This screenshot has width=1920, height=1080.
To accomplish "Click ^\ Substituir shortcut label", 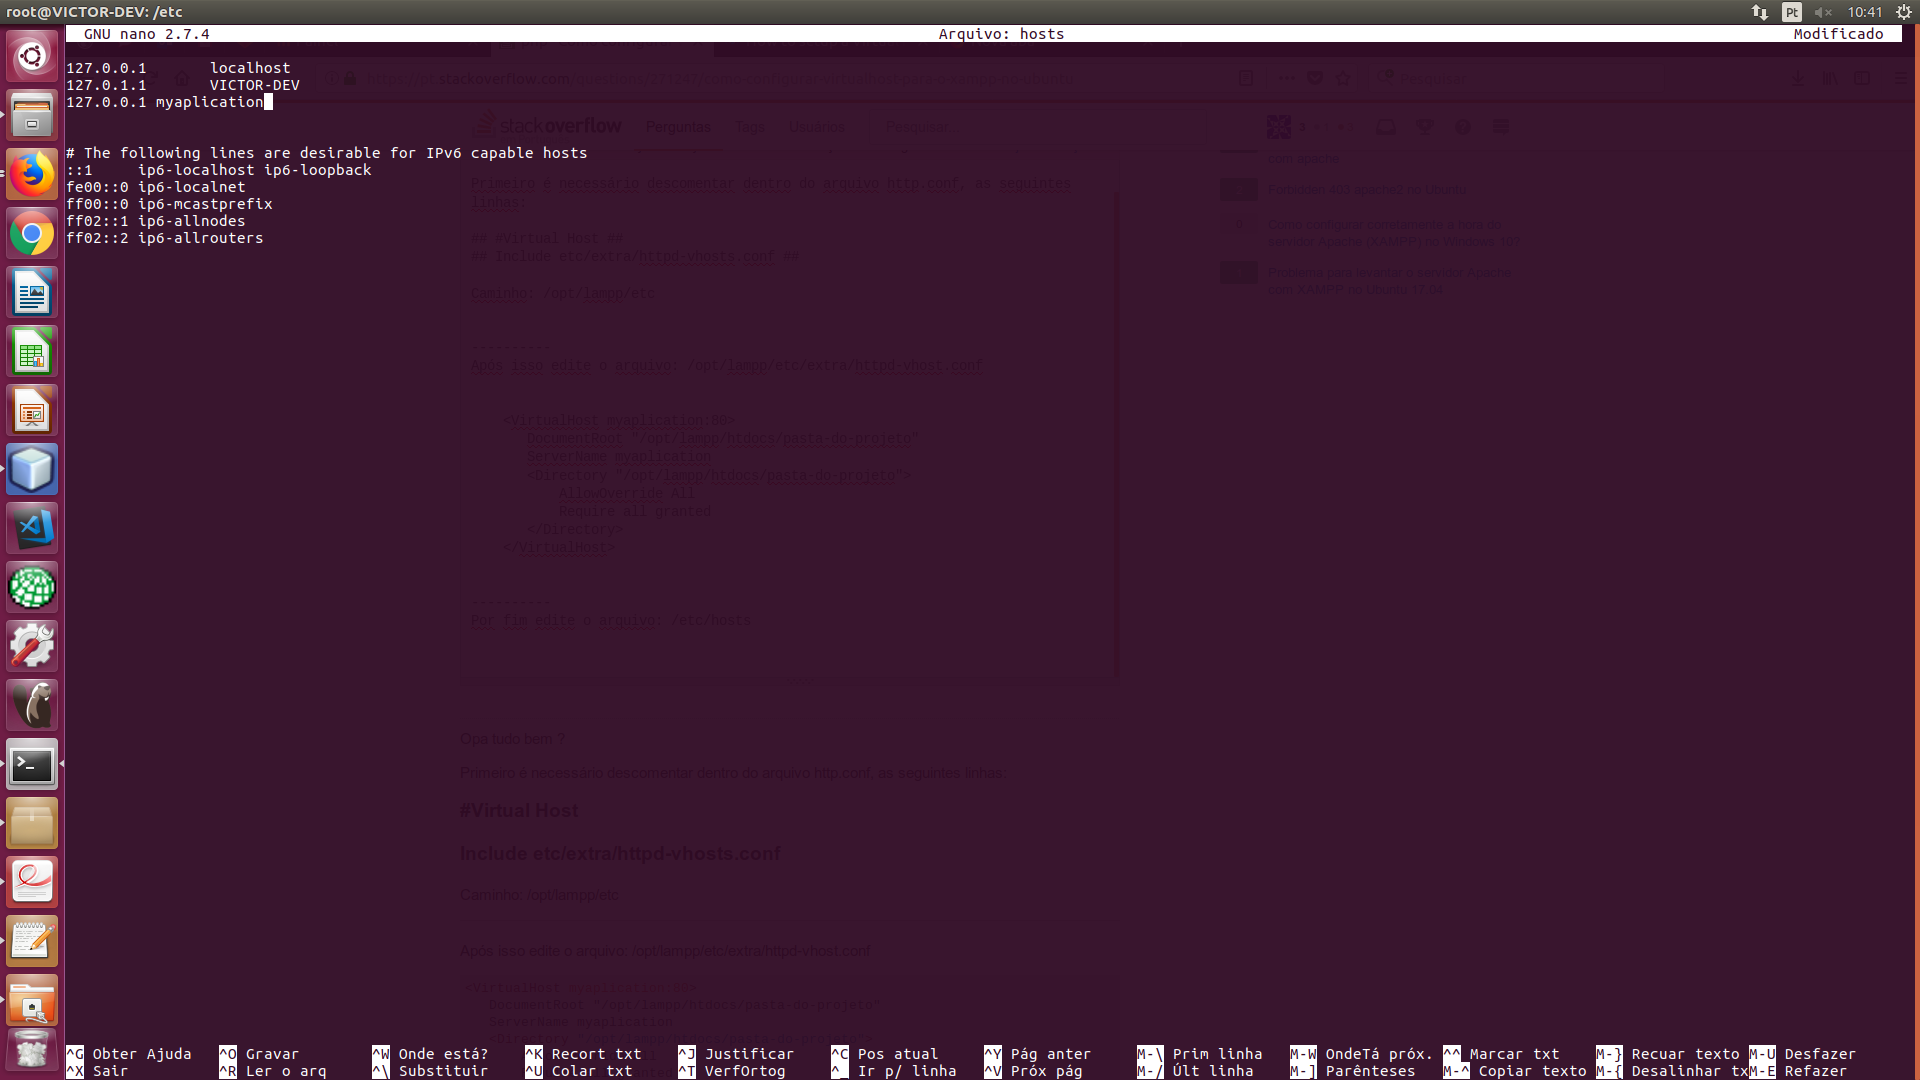I will click(x=430, y=1071).
